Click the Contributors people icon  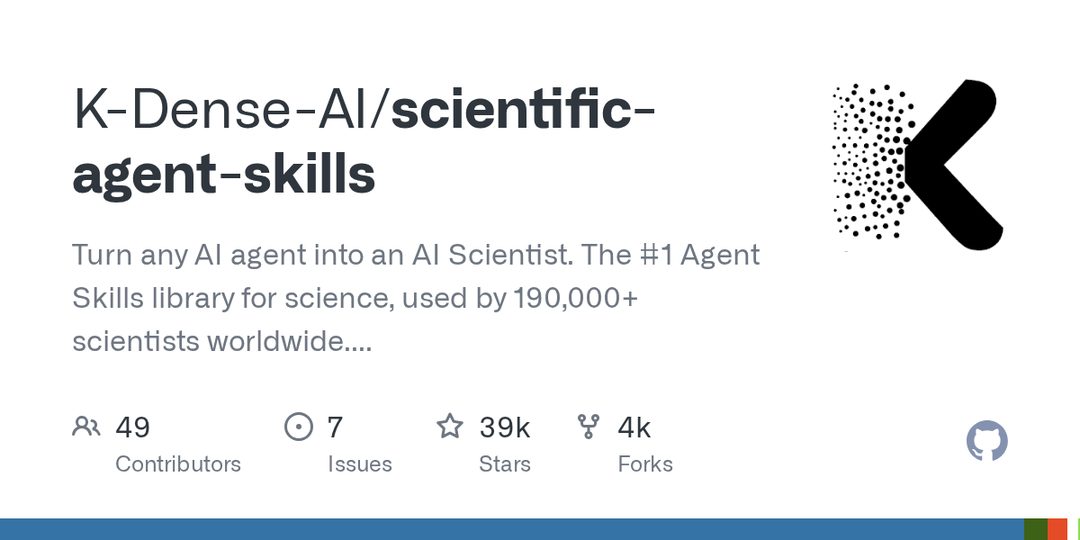tap(86, 426)
